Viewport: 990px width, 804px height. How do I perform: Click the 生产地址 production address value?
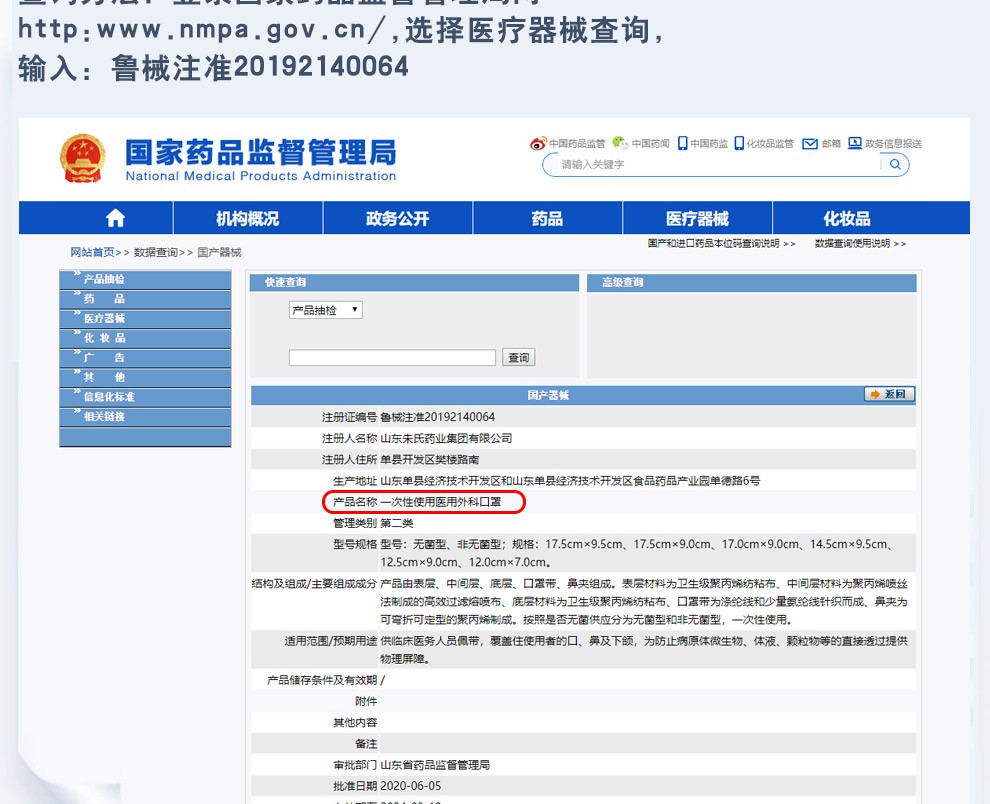pyautogui.click(x=570, y=481)
